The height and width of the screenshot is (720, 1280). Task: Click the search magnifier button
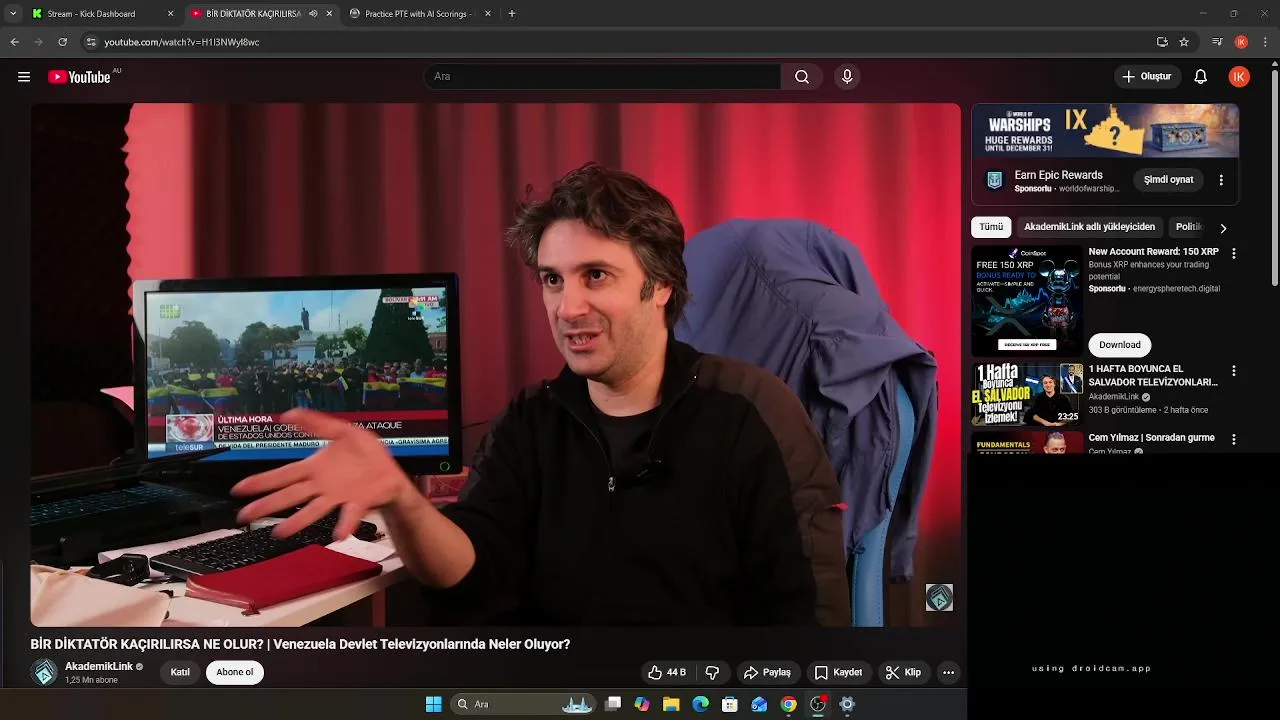click(802, 77)
